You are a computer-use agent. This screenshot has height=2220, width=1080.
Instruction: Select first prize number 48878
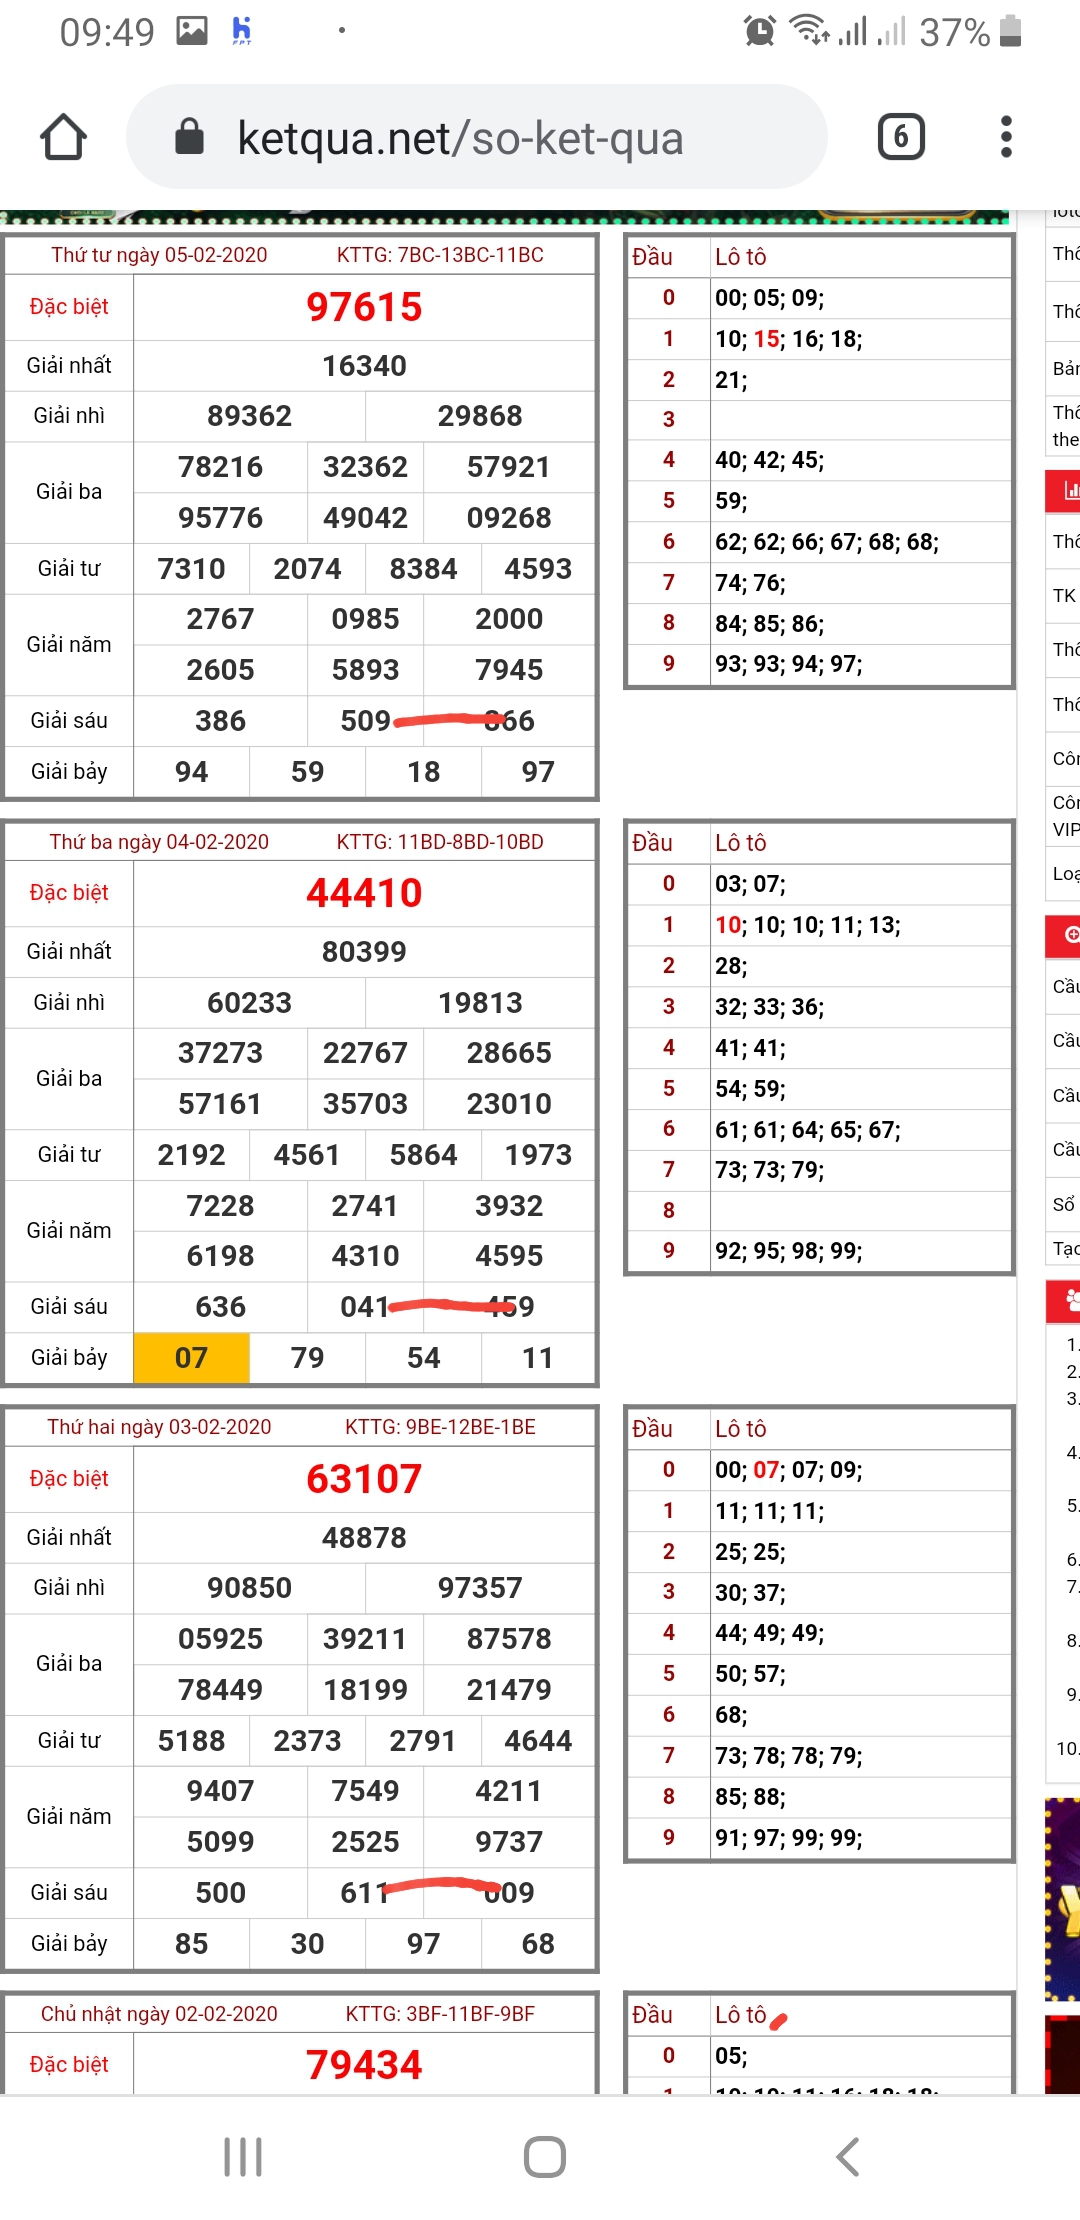[364, 1538]
